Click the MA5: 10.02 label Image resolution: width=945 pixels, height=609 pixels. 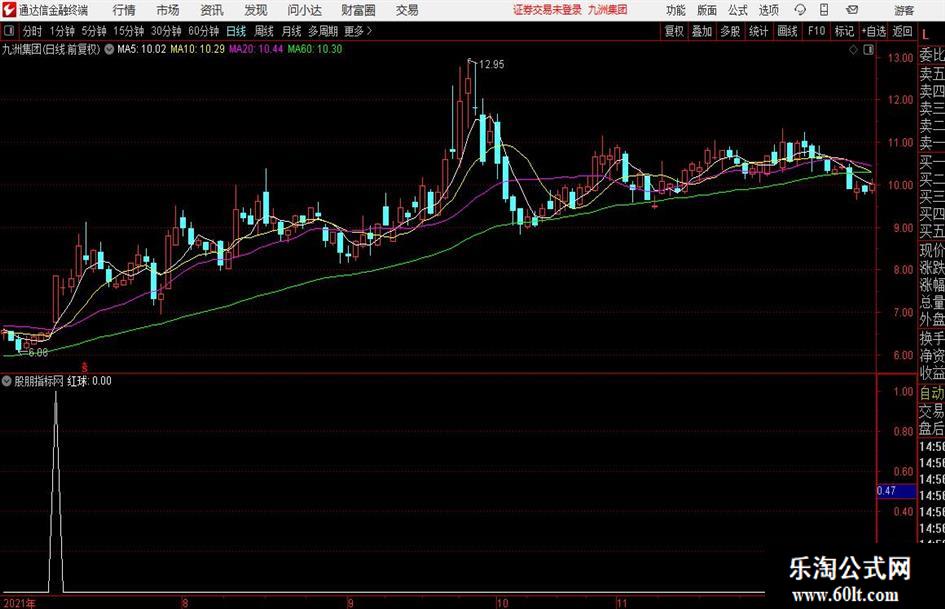(x=141, y=49)
